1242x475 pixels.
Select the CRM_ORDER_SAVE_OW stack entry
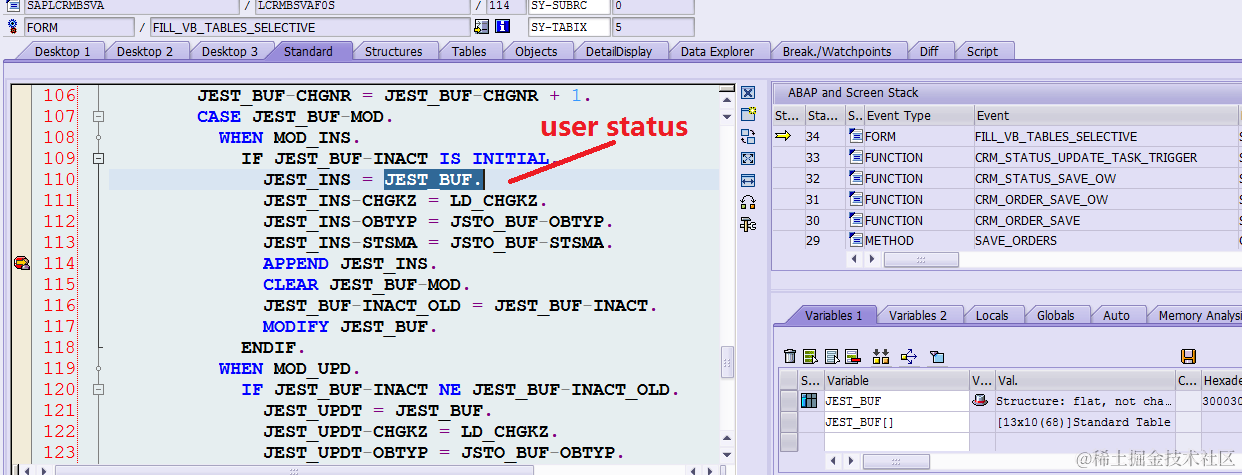[1041, 199]
